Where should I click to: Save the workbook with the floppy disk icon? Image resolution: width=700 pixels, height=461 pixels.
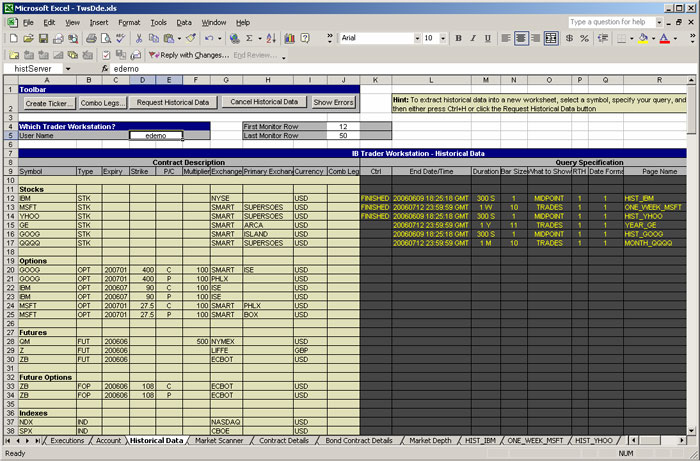pyautogui.click(x=43, y=39)
